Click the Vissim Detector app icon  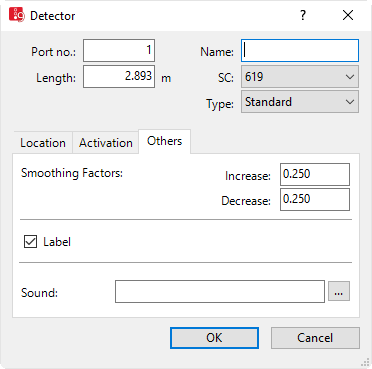(x=17, y=15)
